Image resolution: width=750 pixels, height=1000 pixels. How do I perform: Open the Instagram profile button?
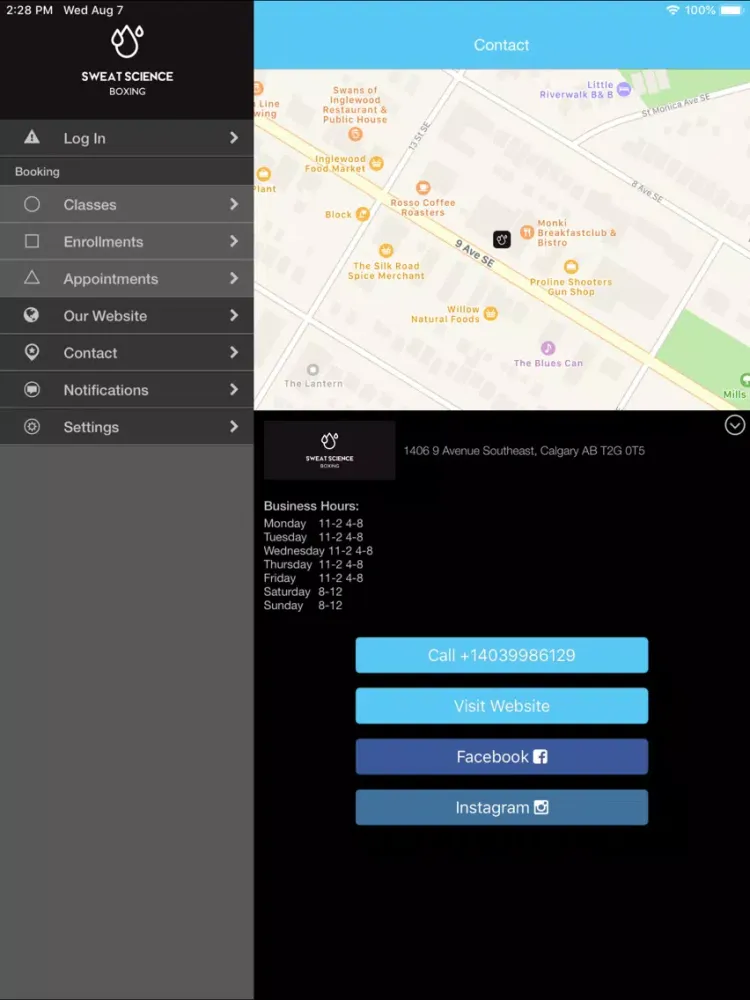[x=501, y=807]
